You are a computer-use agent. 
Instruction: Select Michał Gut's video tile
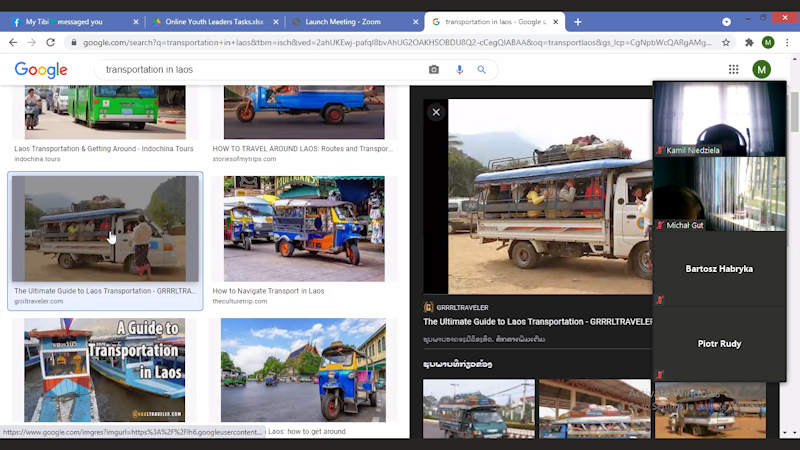pos(719,194)
